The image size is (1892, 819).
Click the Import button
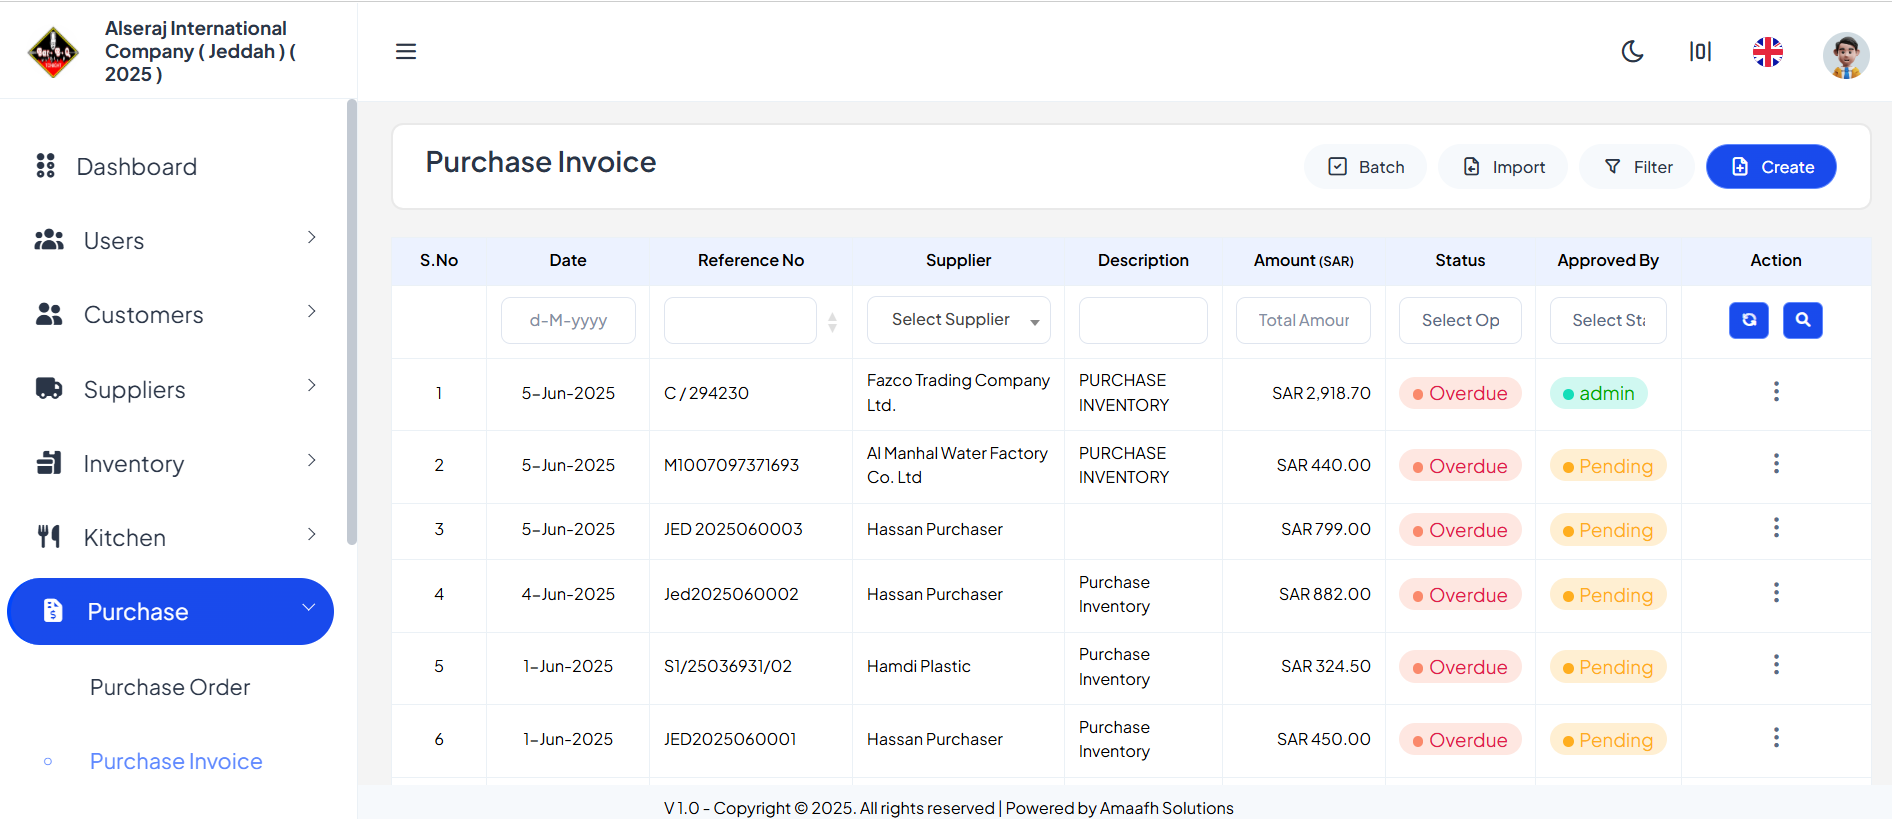coord(1503,167)
